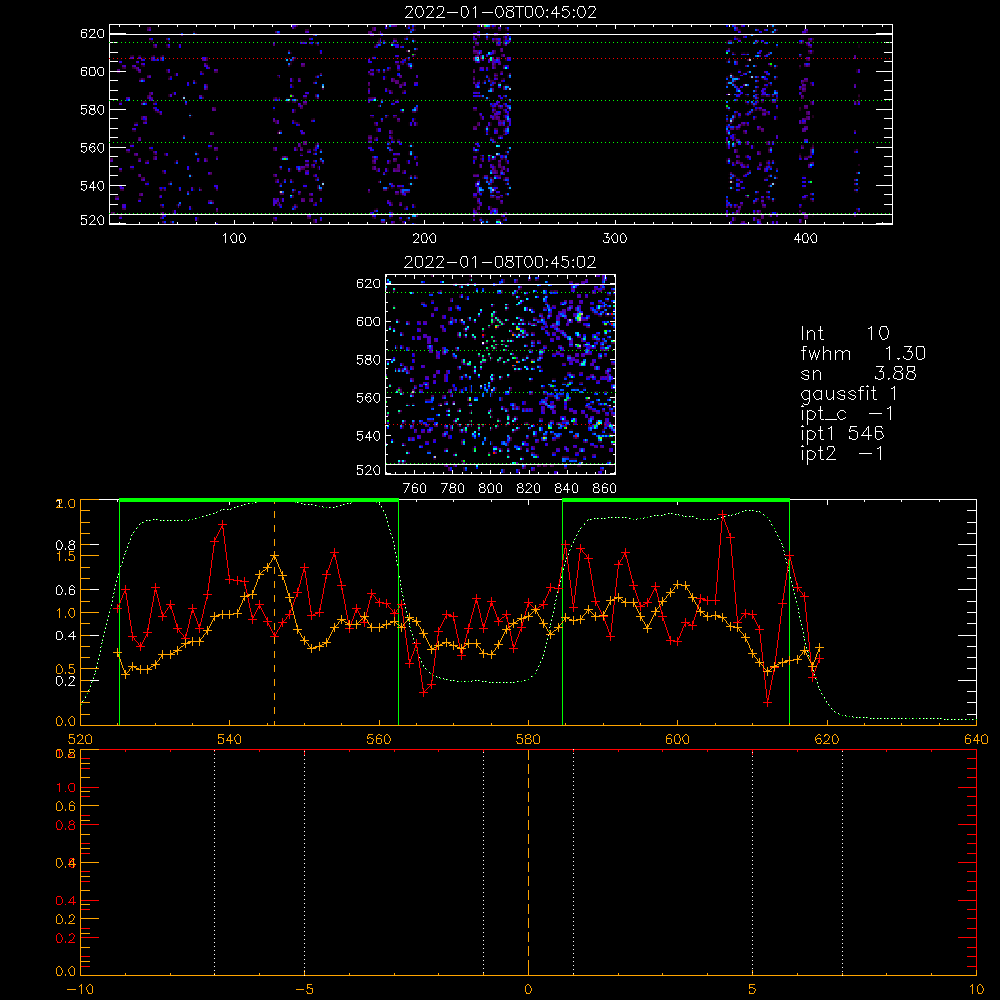Screen dimensions: 1000x1000
Task: Click the green vertical line near 562 in profile plot
Action: click(399, 612)
